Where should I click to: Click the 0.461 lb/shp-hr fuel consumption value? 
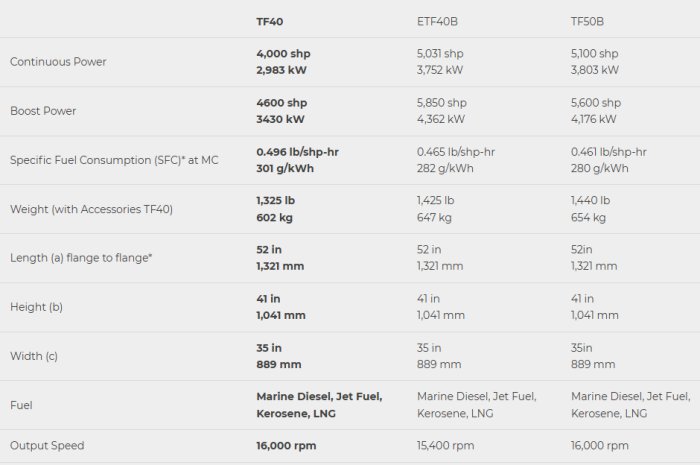(608, 151)
